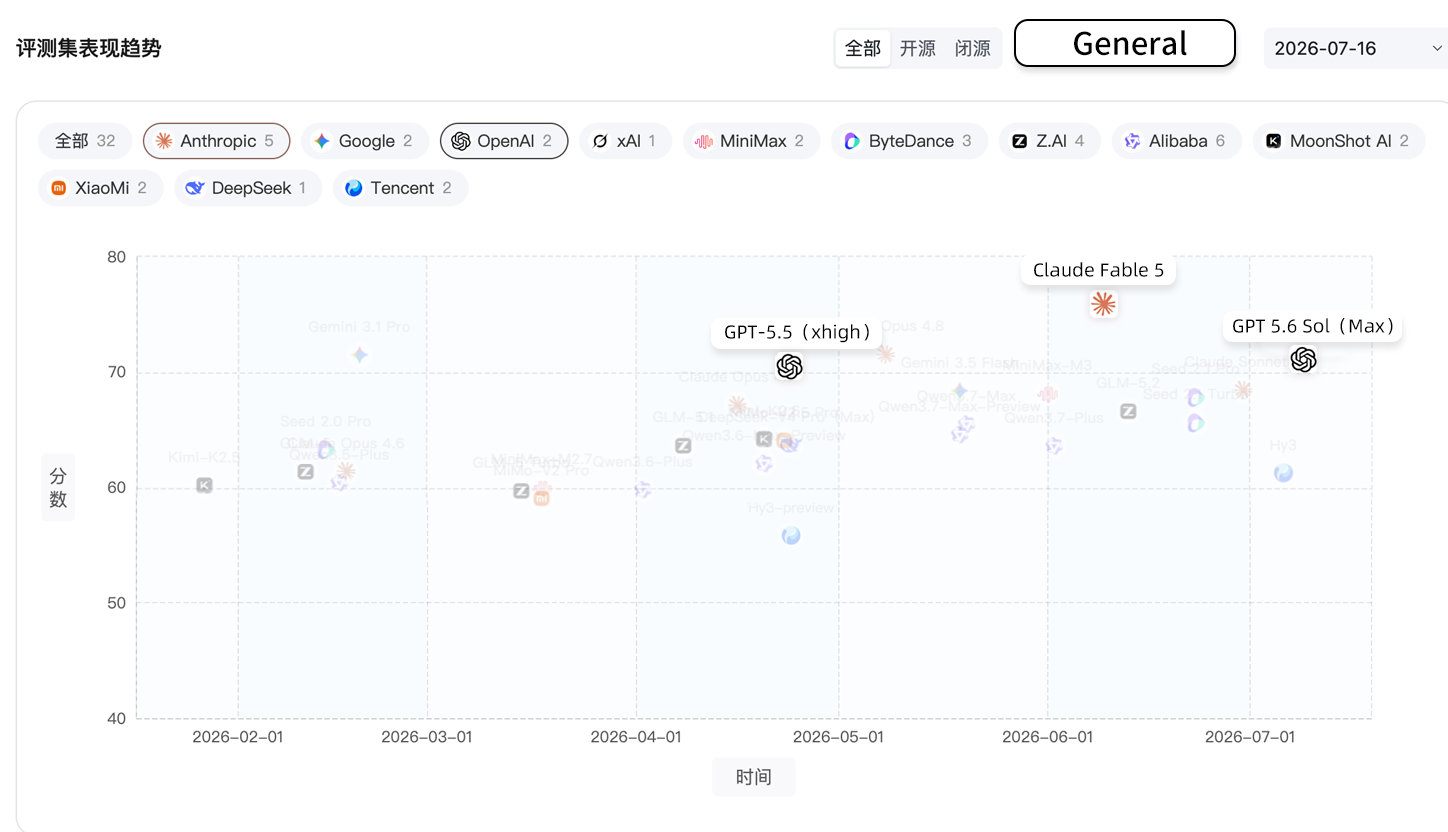
Task: Click the 2026-02-01 axis date
Action: [x=238, y=737]
